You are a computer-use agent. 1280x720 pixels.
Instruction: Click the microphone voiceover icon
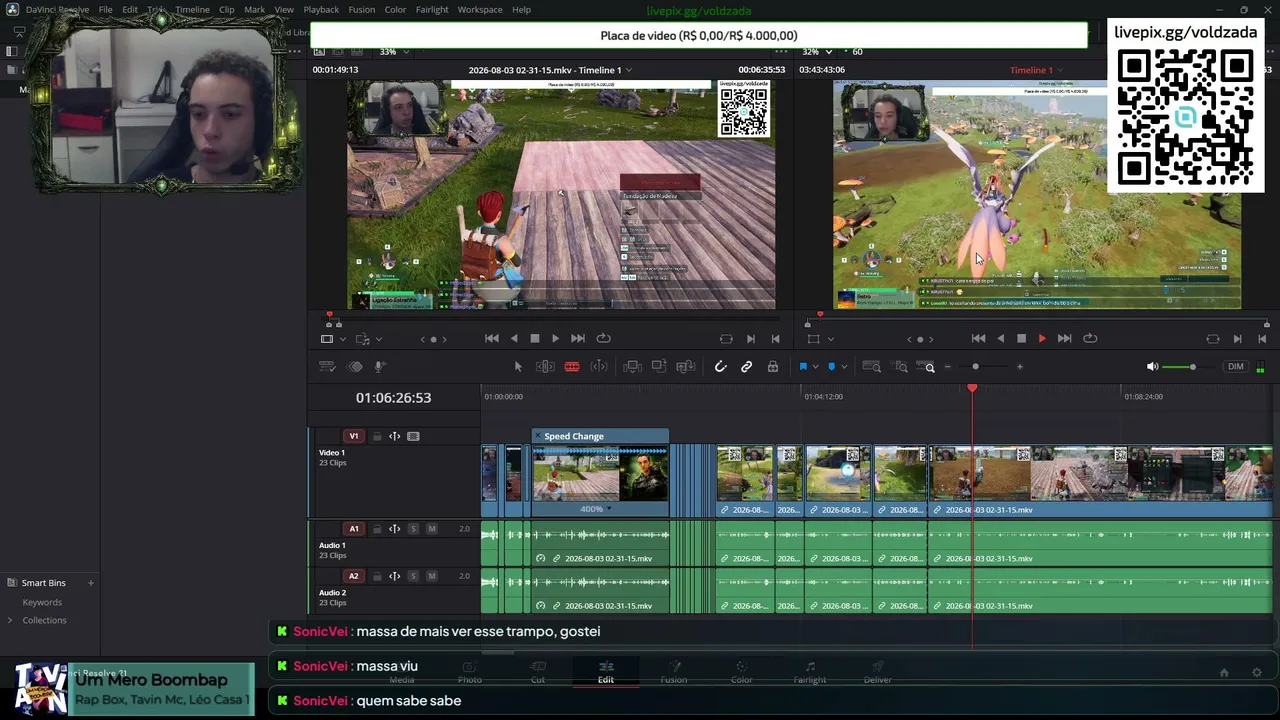click(380, 367)
